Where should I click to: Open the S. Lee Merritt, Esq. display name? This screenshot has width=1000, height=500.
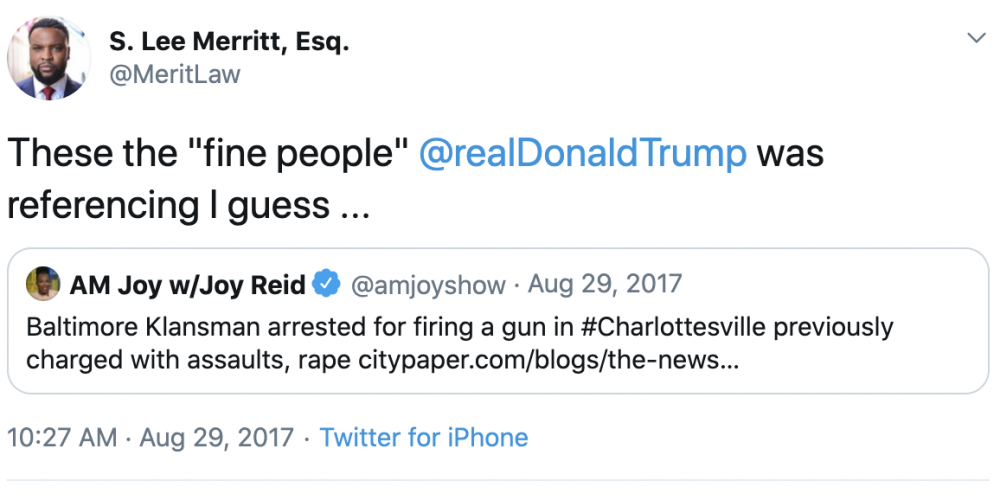[x=229, y=43]
